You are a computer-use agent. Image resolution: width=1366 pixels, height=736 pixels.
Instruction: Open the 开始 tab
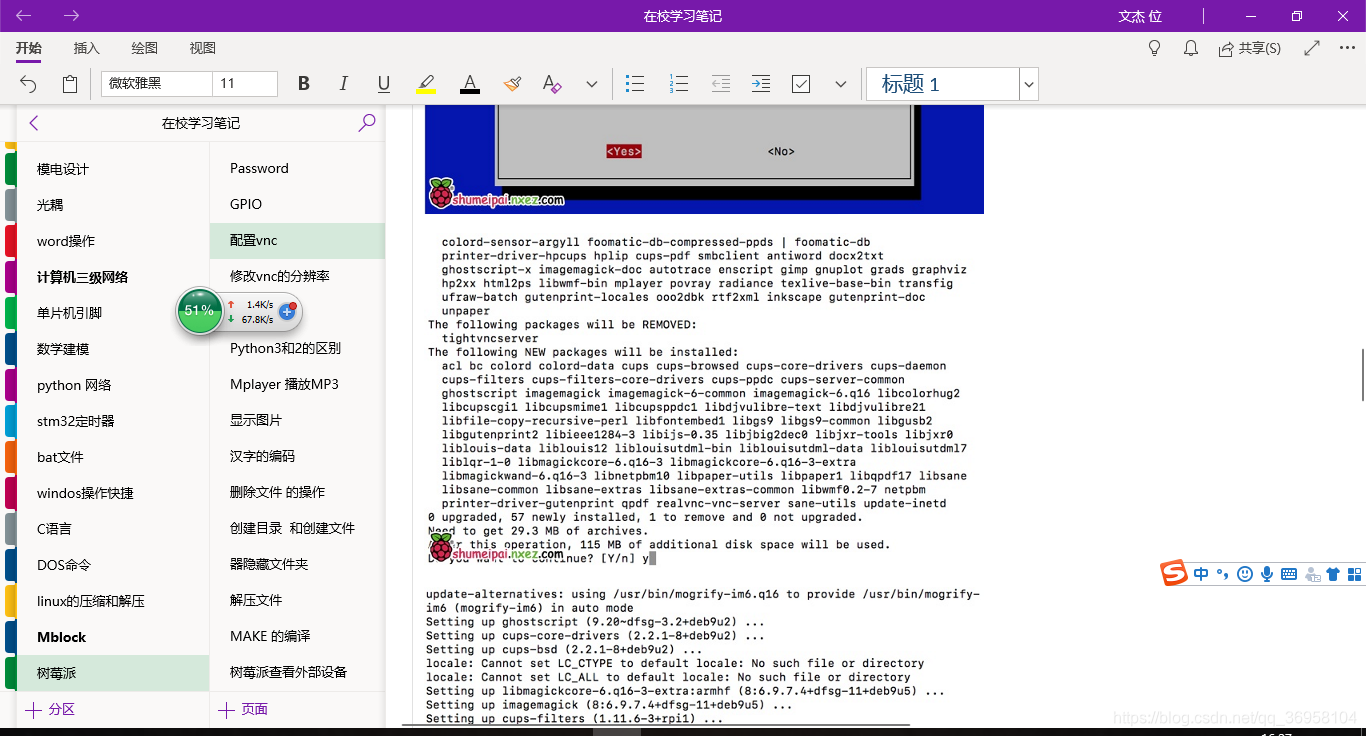pos(29,48)
